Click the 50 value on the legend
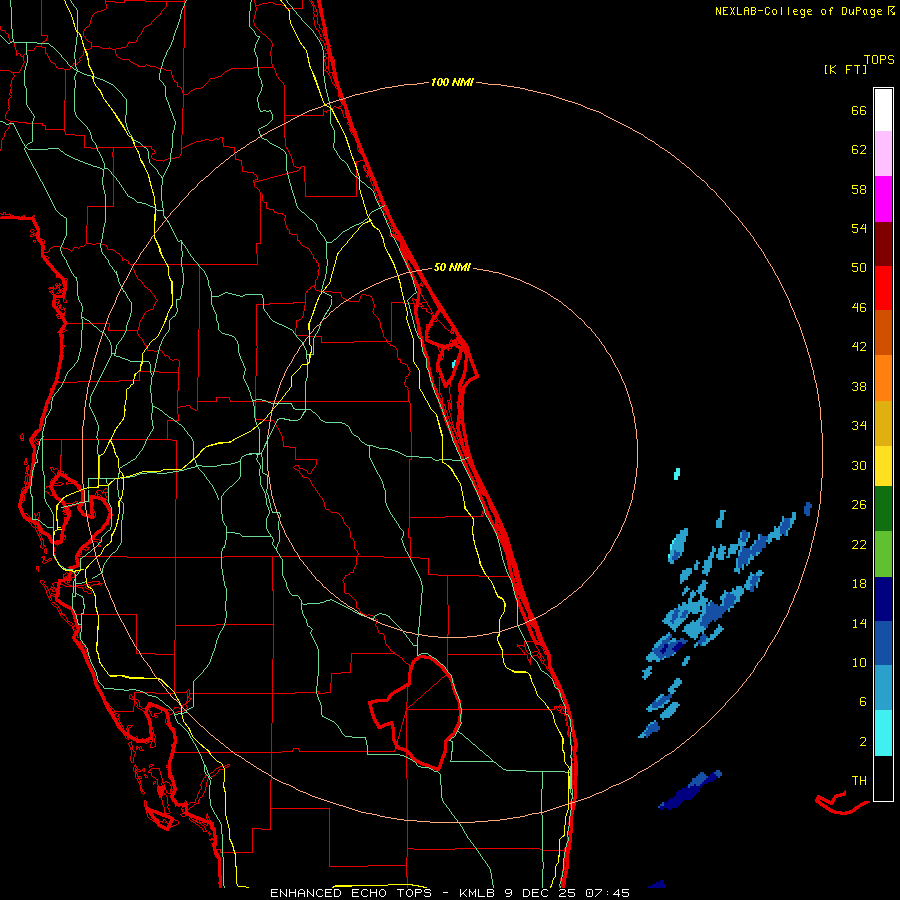Viewport: 900px width, 900px height. coord(859,268)
